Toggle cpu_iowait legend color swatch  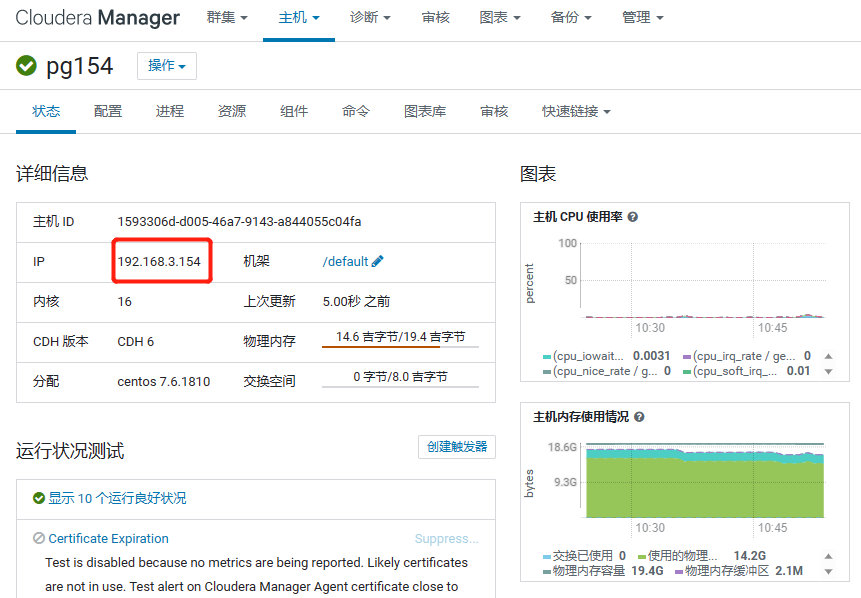547,357
